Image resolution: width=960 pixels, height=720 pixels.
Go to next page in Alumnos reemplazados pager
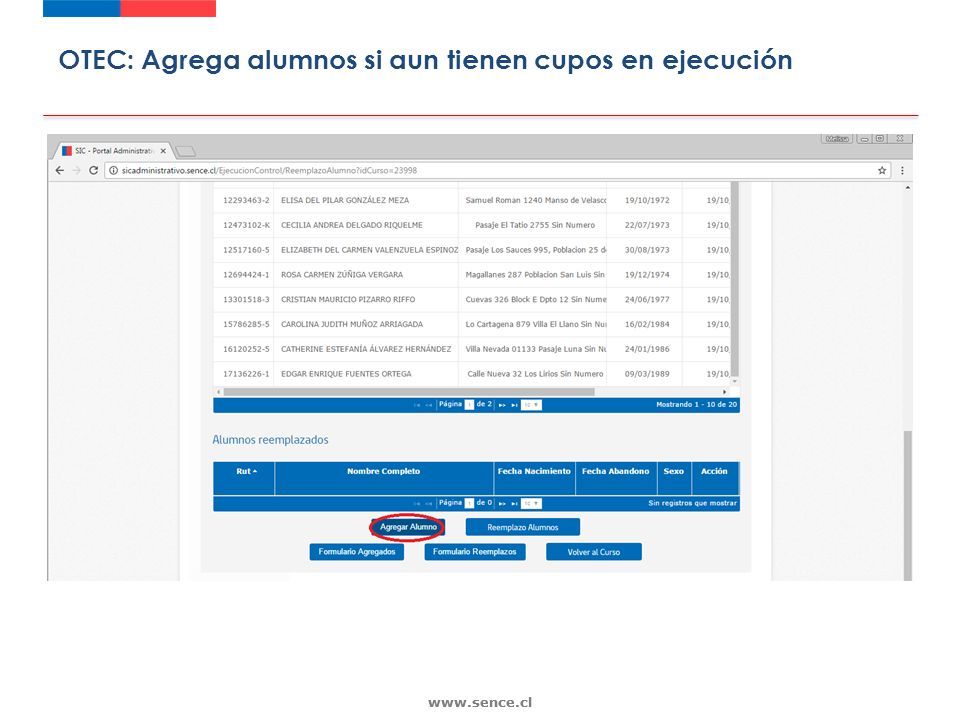tap(502, 503)
